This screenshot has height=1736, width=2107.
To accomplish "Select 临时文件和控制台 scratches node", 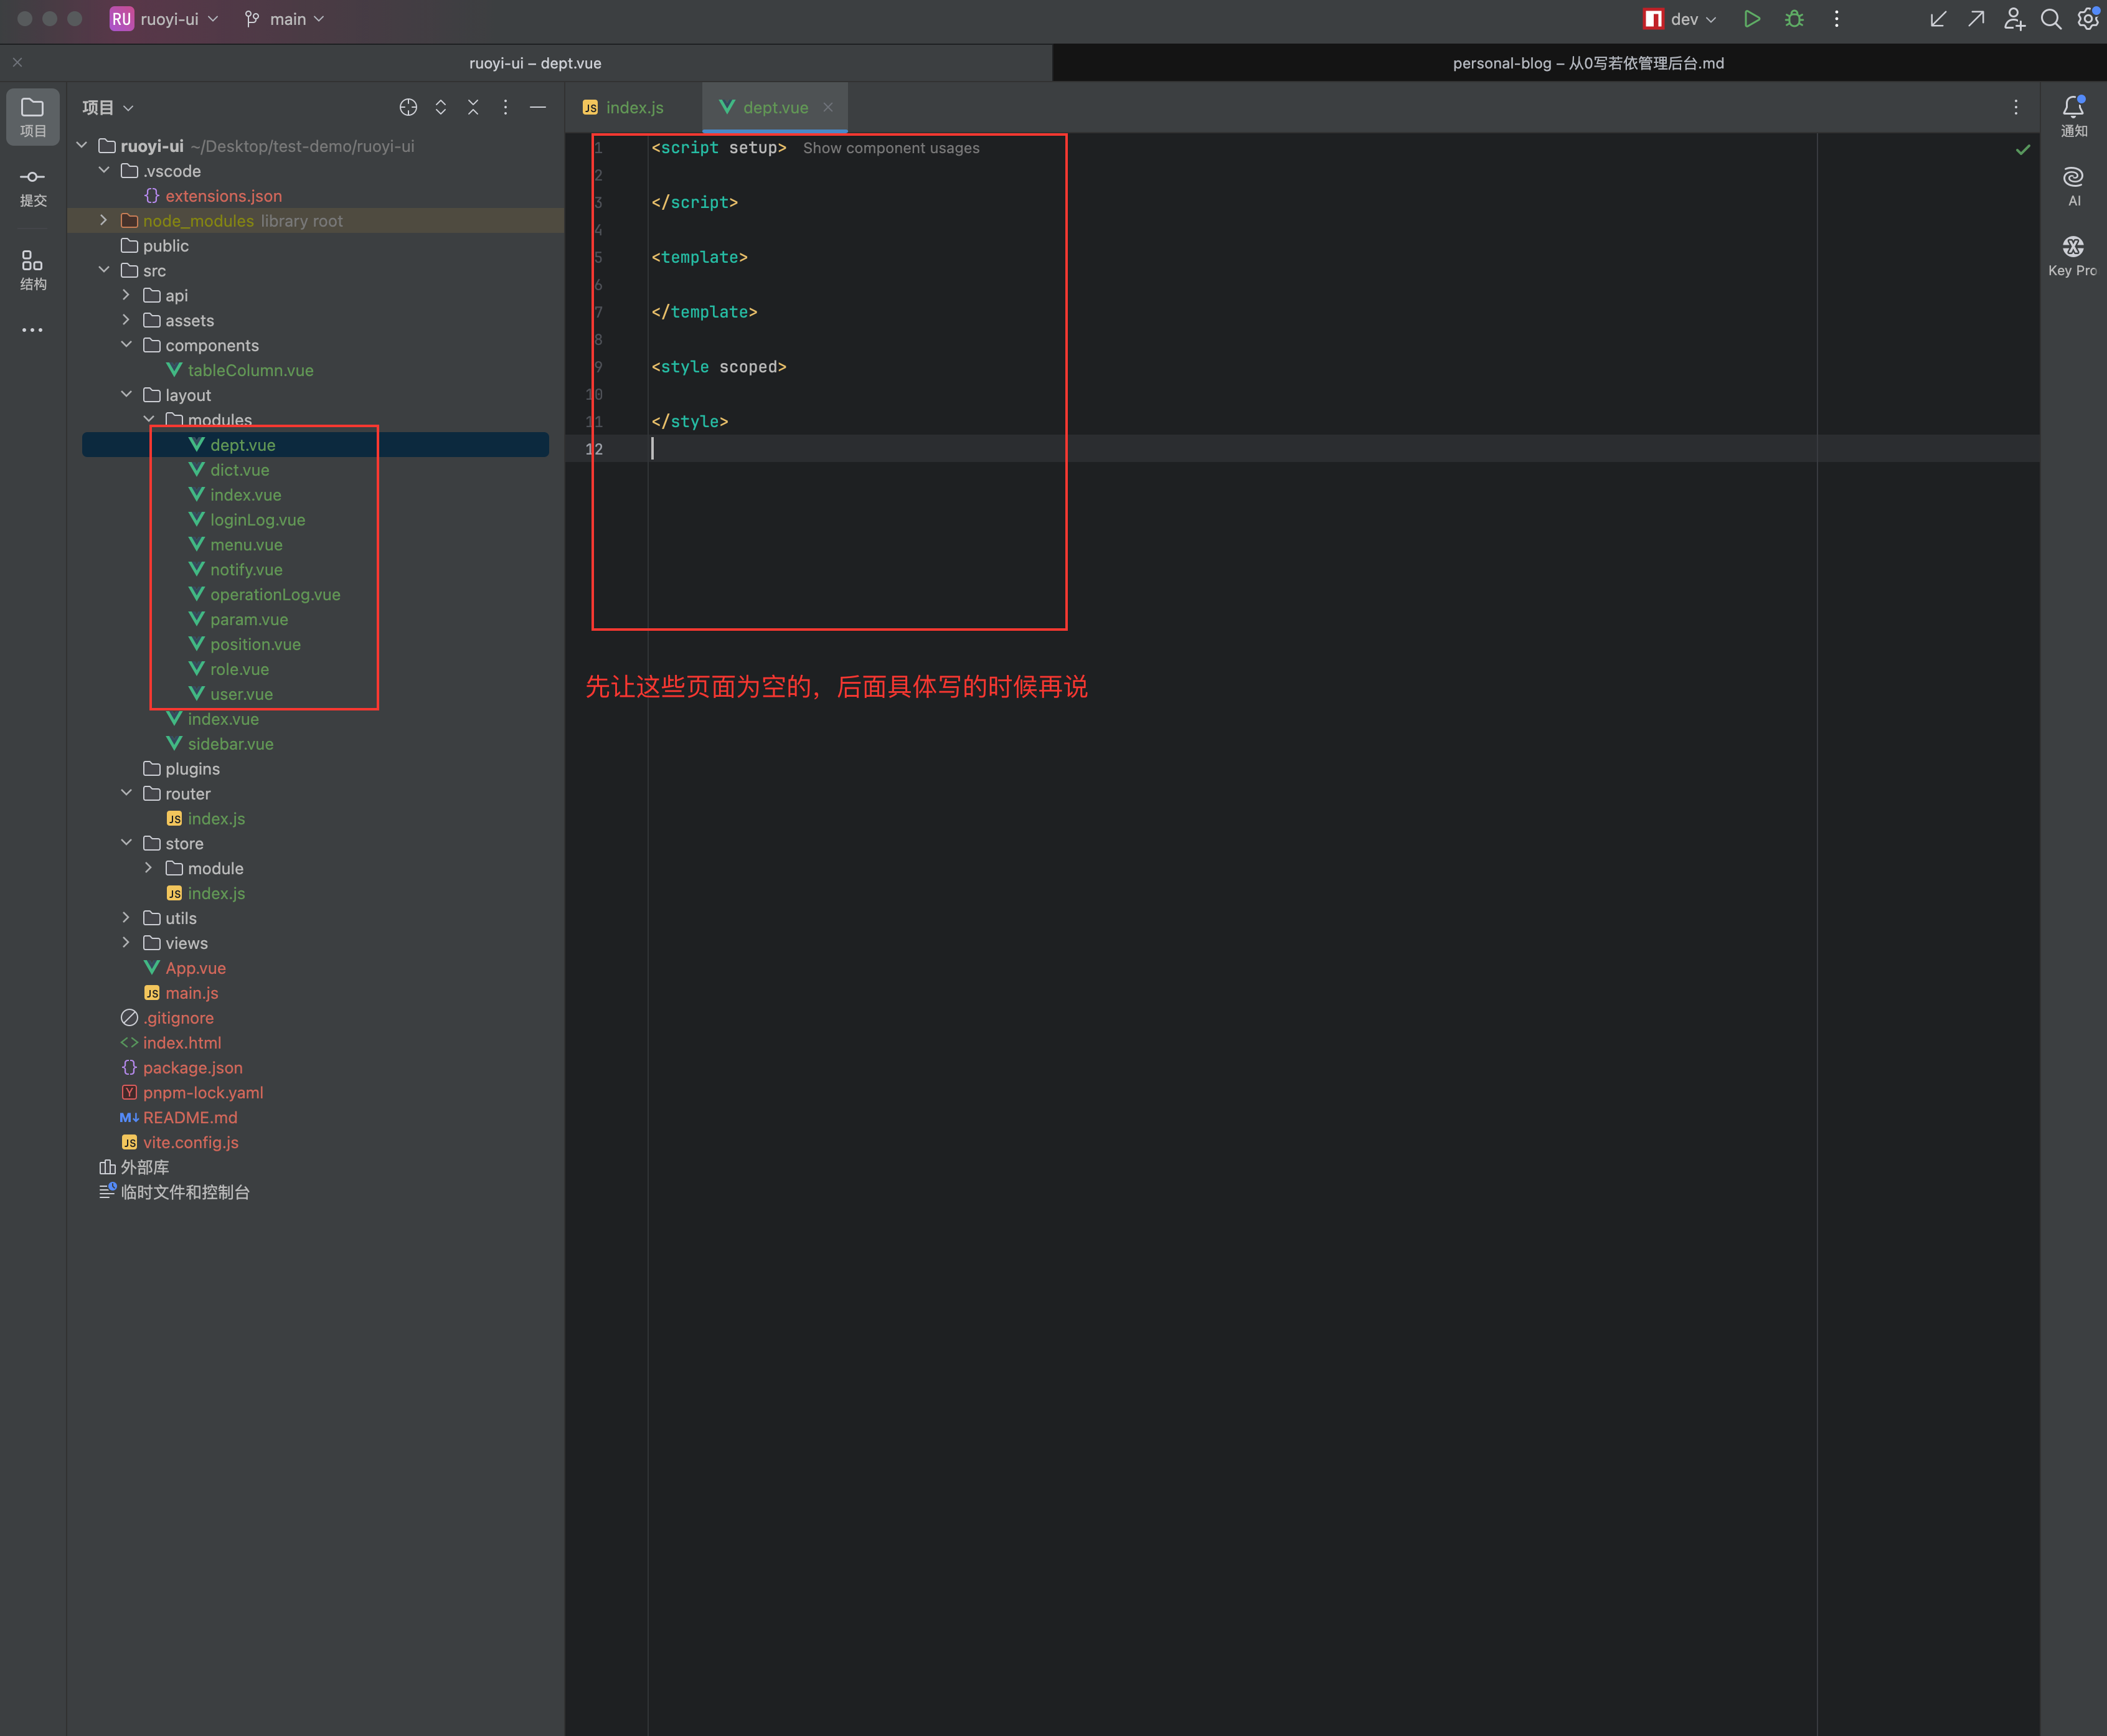I will click(184, 1192).
